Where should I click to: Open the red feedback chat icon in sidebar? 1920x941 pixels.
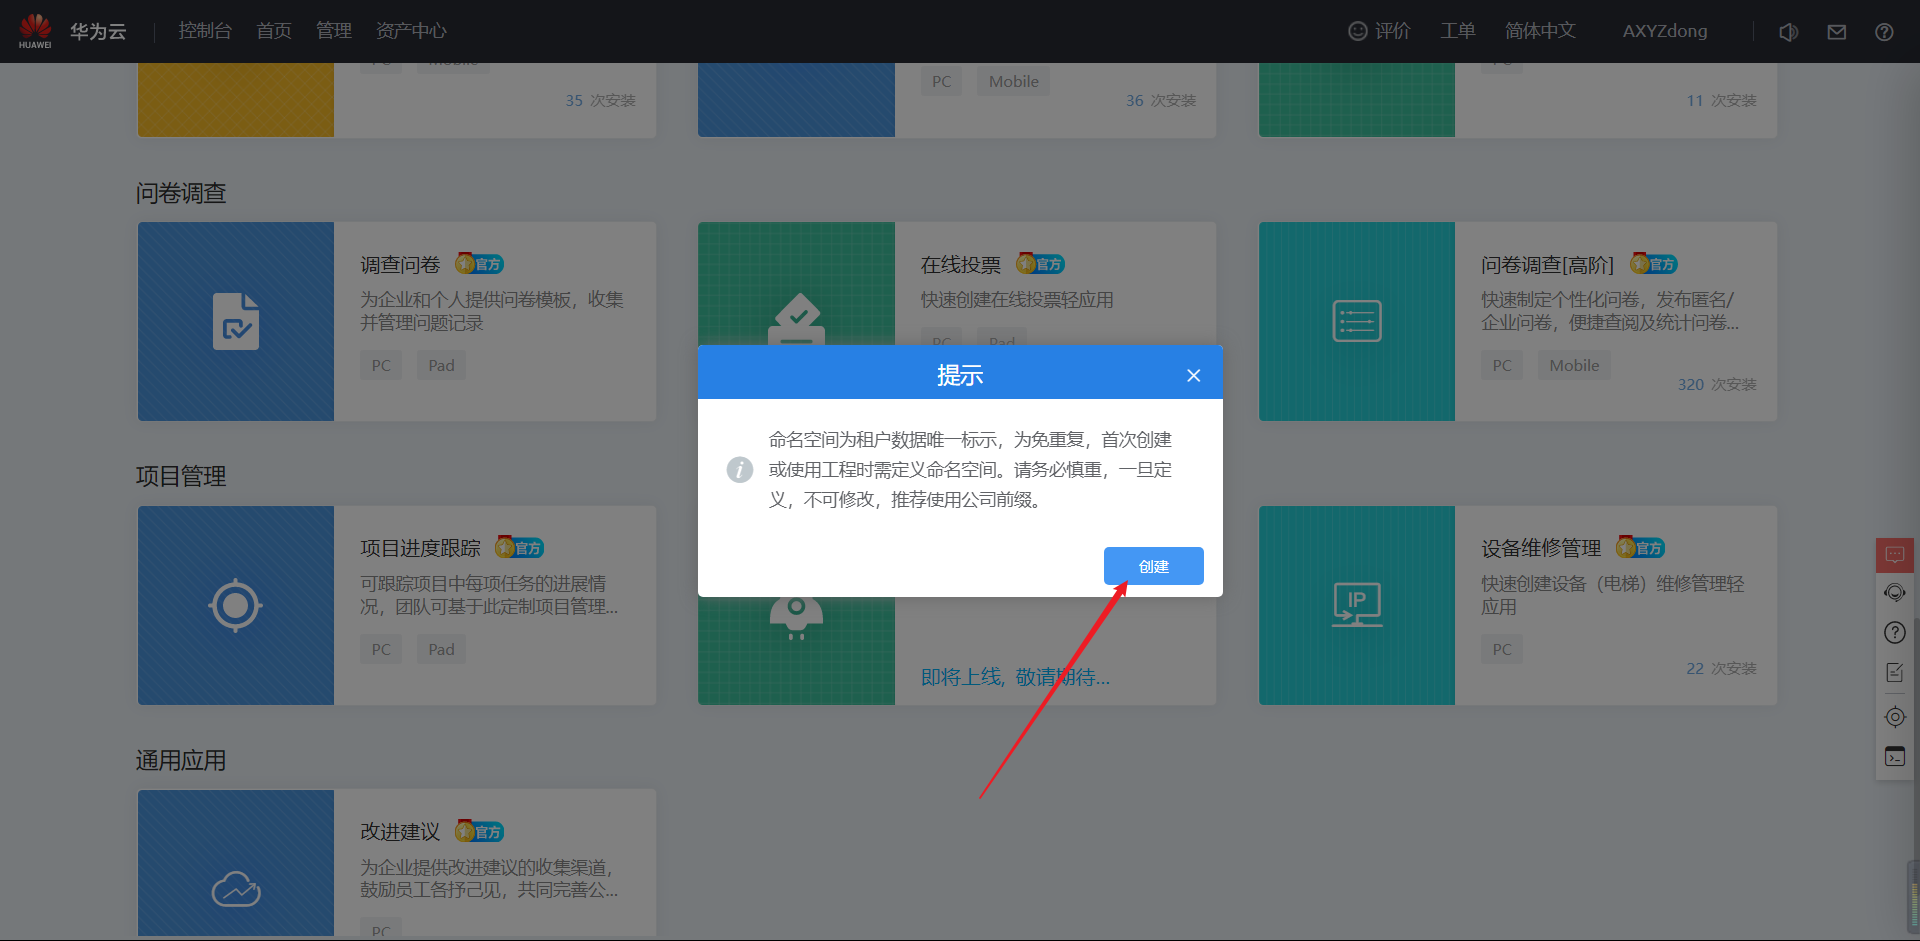1895,555
